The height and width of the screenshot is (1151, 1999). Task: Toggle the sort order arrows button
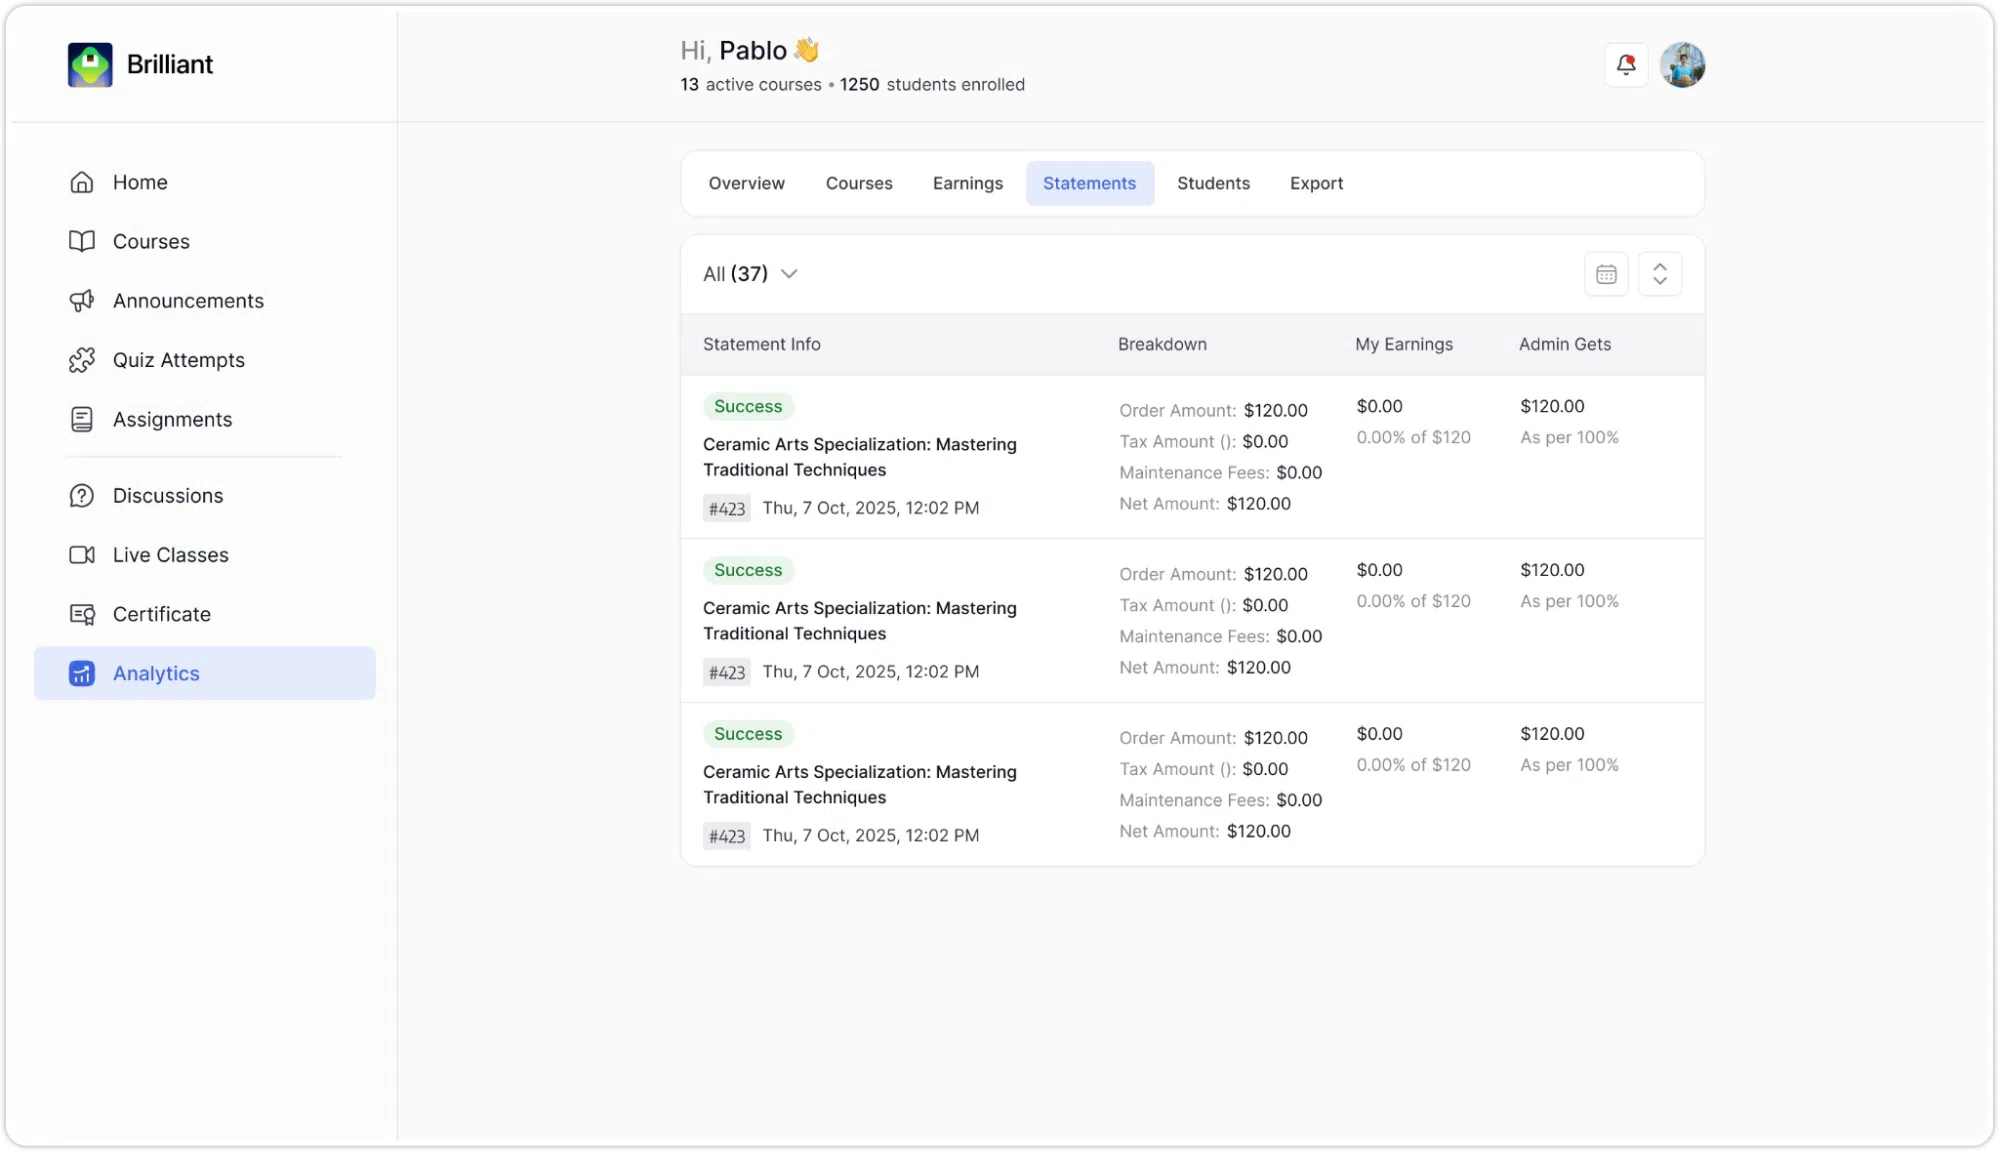pyautogui.click(x=1660, y=274)
